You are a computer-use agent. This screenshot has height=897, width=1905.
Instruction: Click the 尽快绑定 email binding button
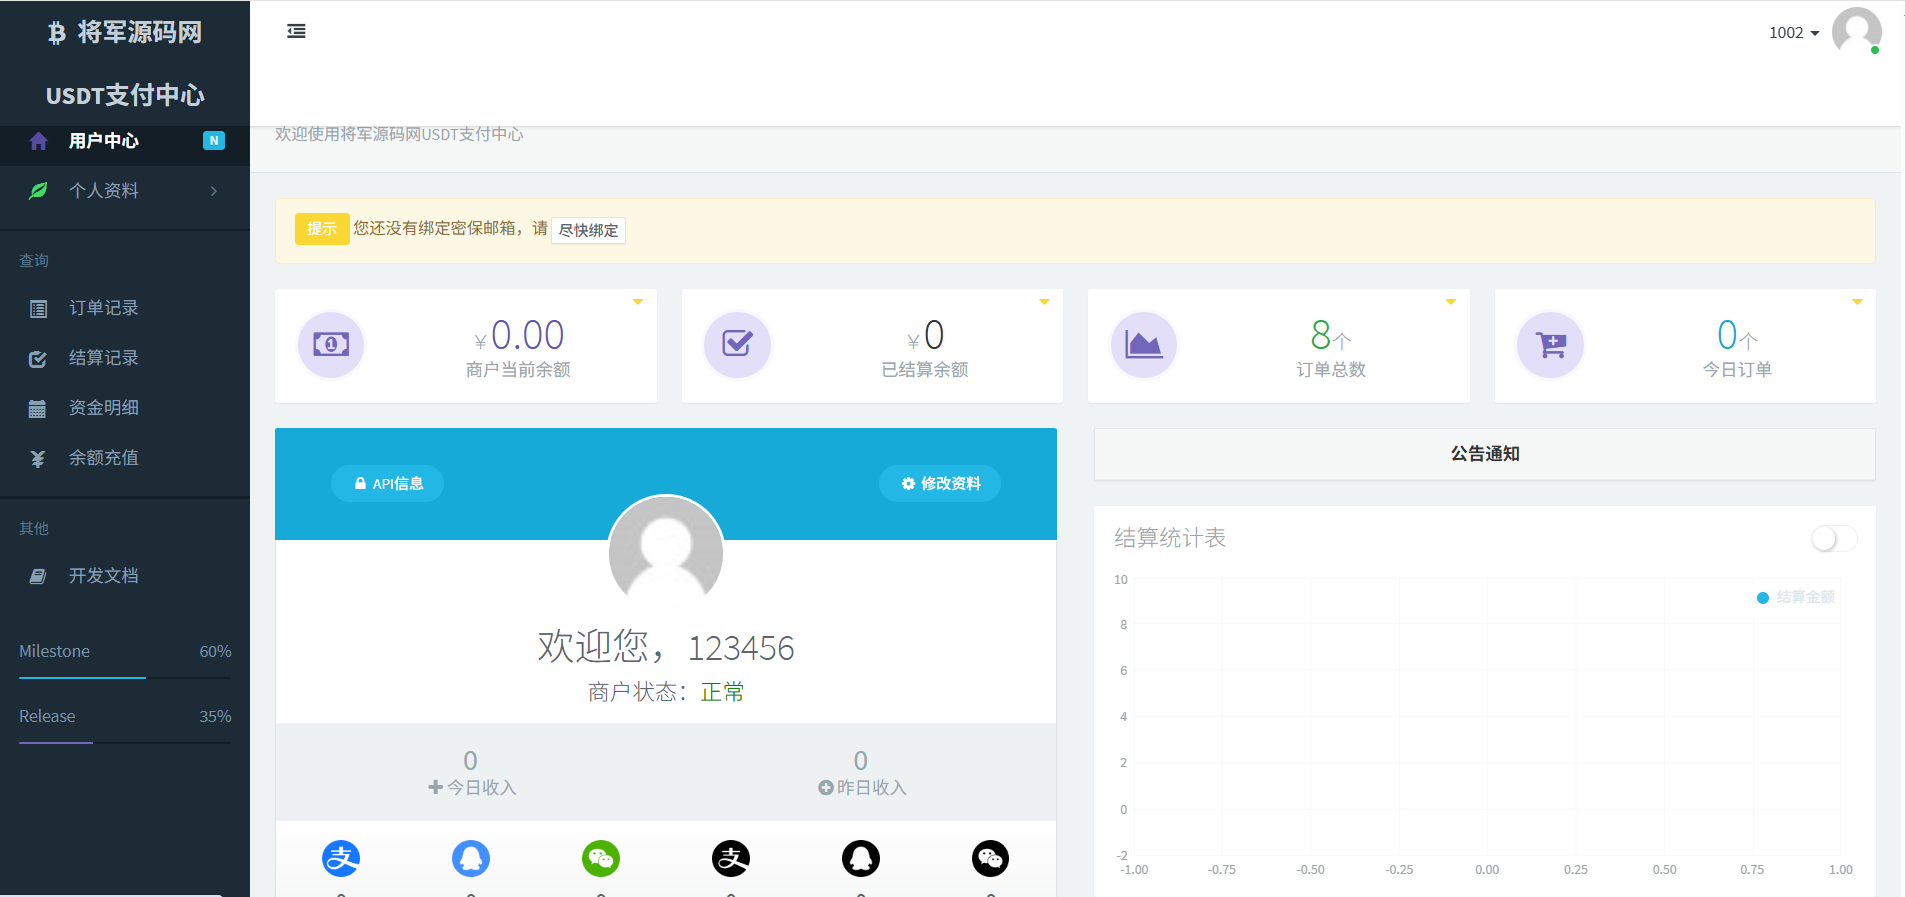click(x=588, y=231)
